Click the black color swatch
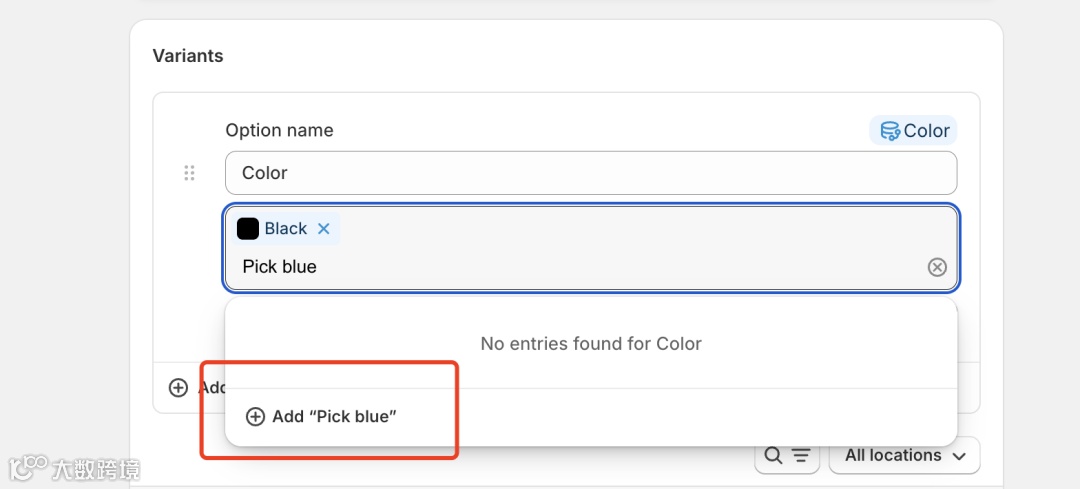Viewport: 1080px width, 489px height. point(248,229)
